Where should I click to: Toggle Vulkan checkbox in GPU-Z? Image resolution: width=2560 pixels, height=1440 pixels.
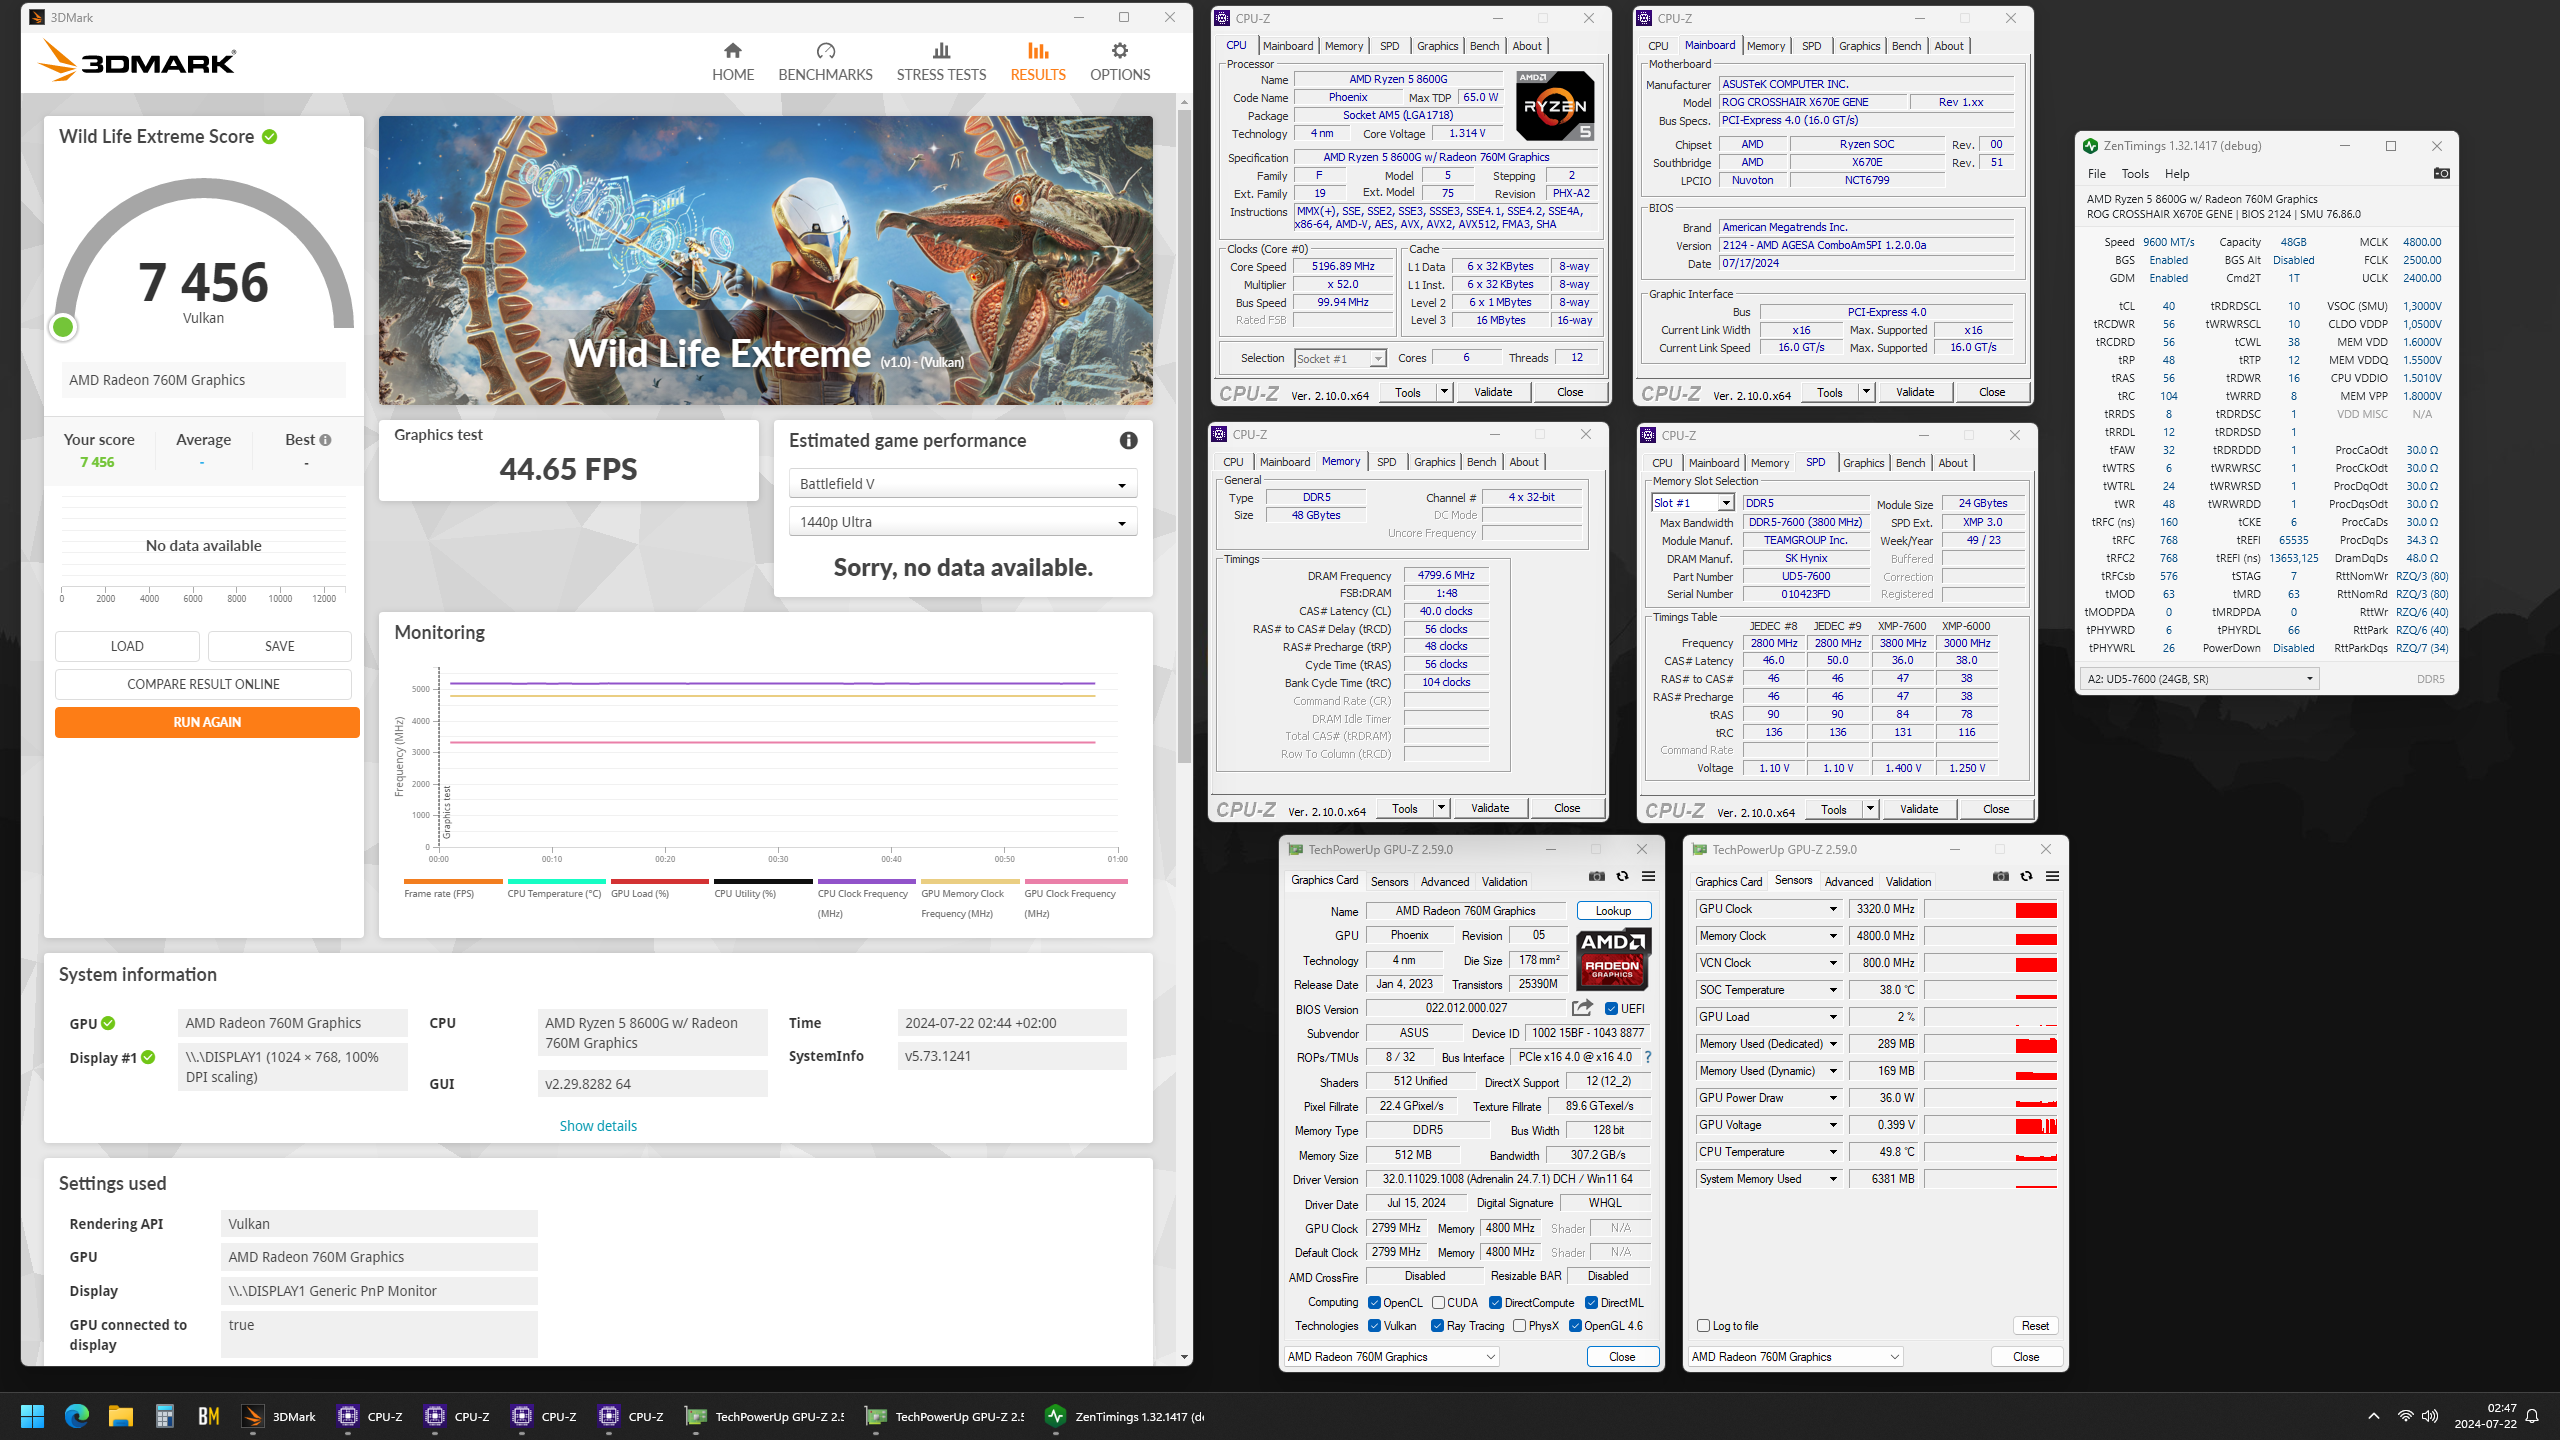click(1374, 1326)
